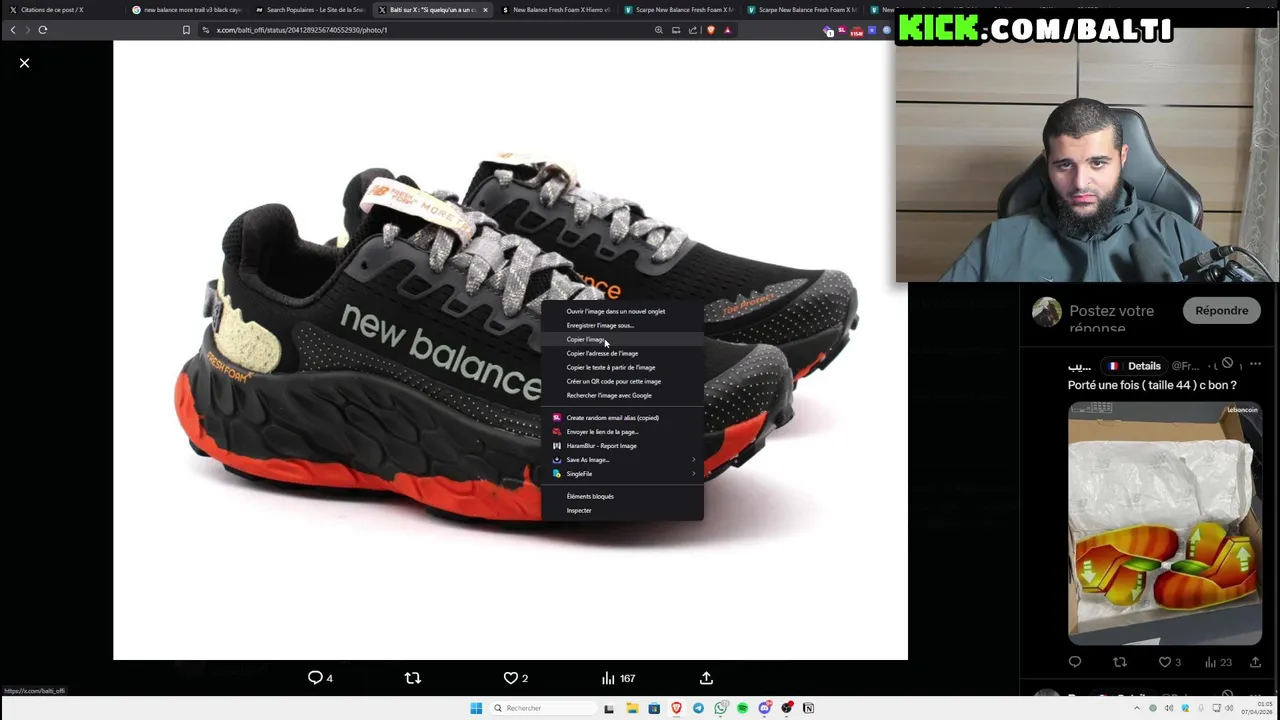
Task: Click the repost icon under the reply
Action: [1120, 662]
